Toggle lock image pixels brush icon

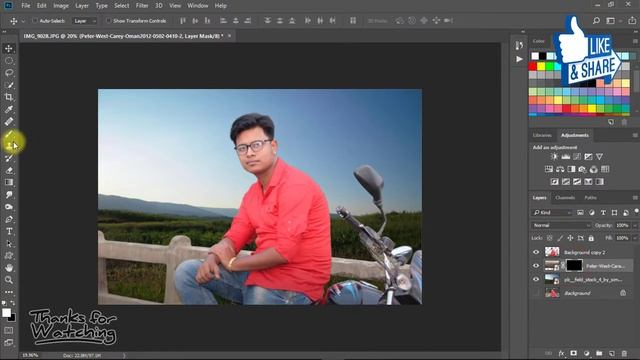click(560, 238)
